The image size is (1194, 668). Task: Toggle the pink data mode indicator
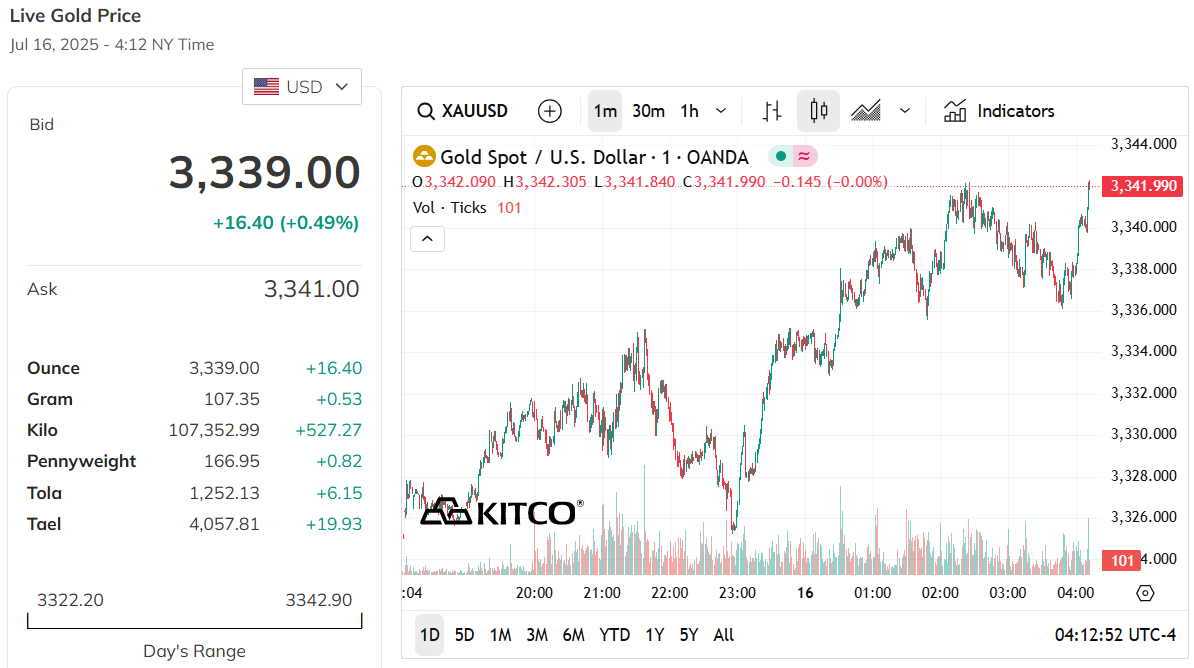[x=804, y=157]
